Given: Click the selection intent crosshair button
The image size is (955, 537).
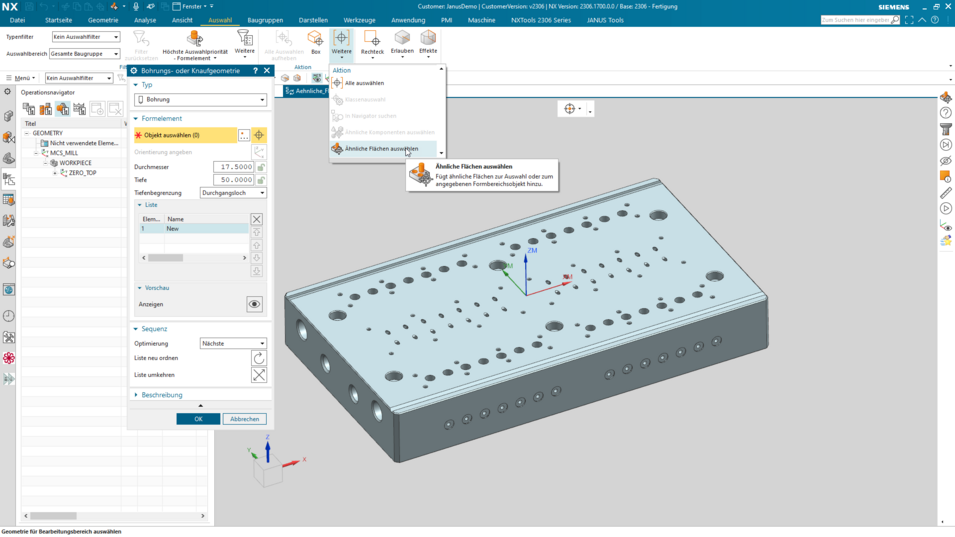Looking at the screenshot, I should 259,135.
